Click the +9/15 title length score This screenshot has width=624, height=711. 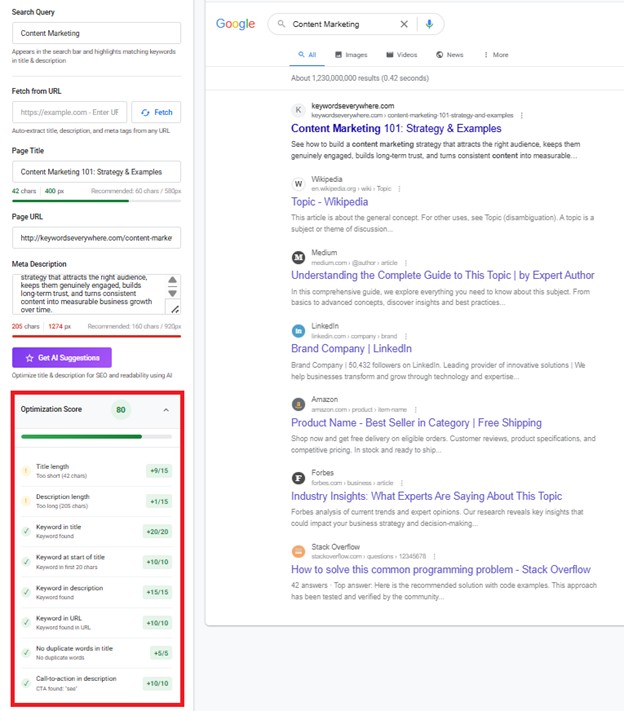click(159, 471)
